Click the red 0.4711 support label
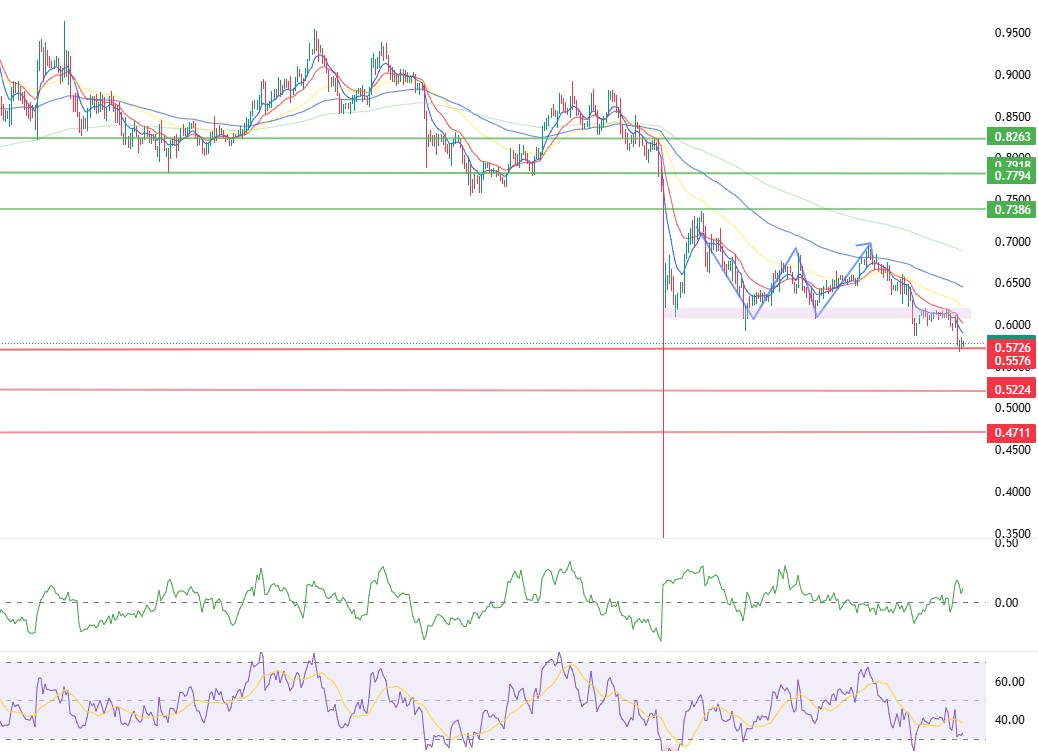 point(1010,433)
